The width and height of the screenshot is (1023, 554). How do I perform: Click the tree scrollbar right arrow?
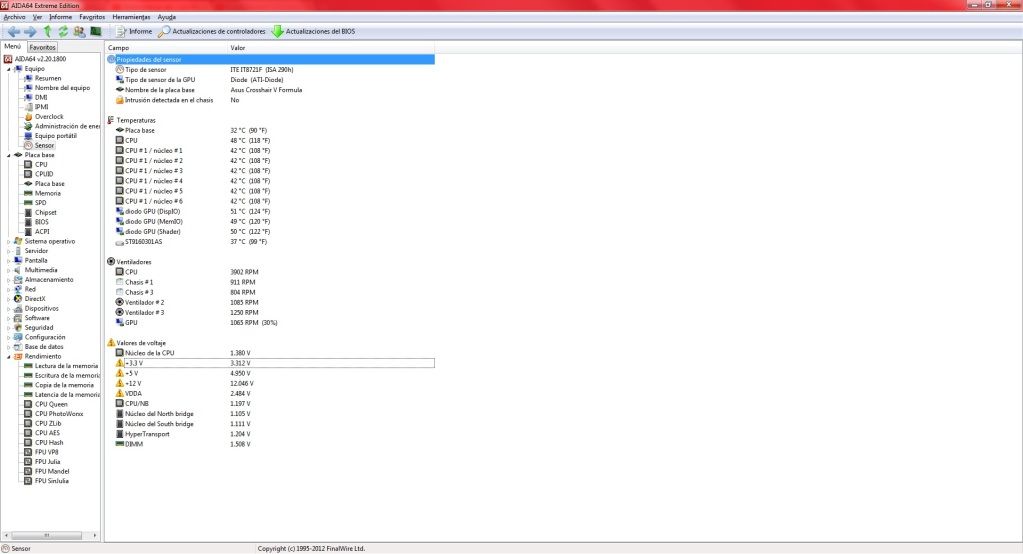95,535
